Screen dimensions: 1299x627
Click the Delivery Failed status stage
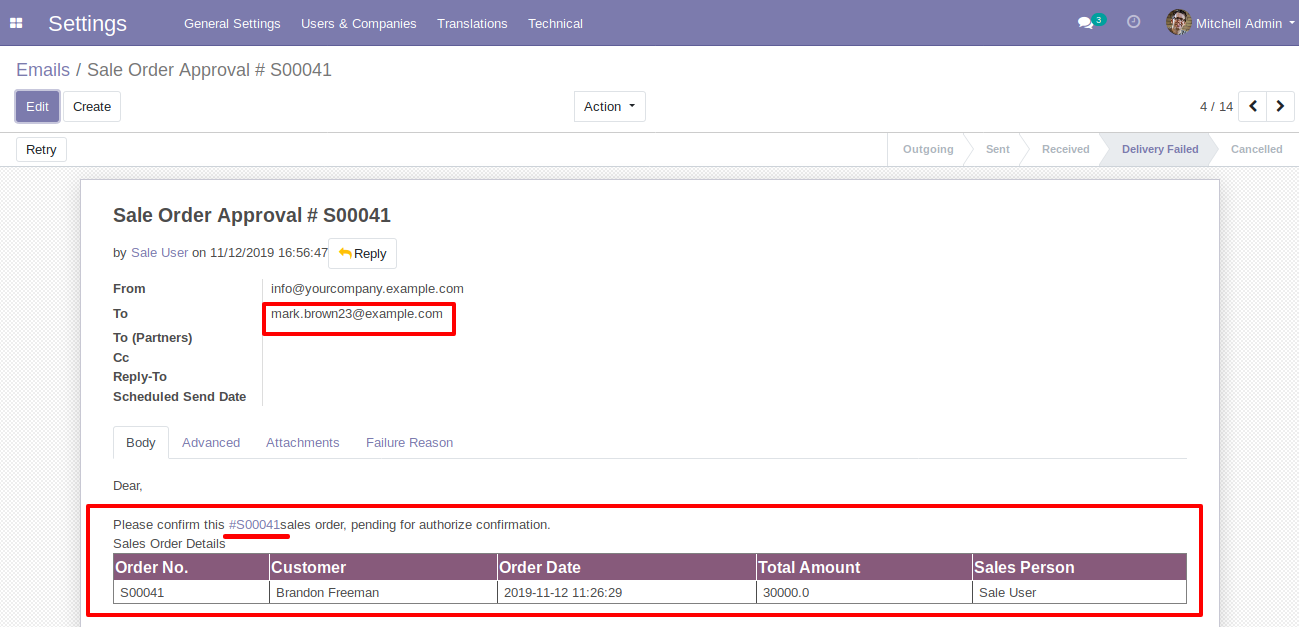pos(1159,150)
